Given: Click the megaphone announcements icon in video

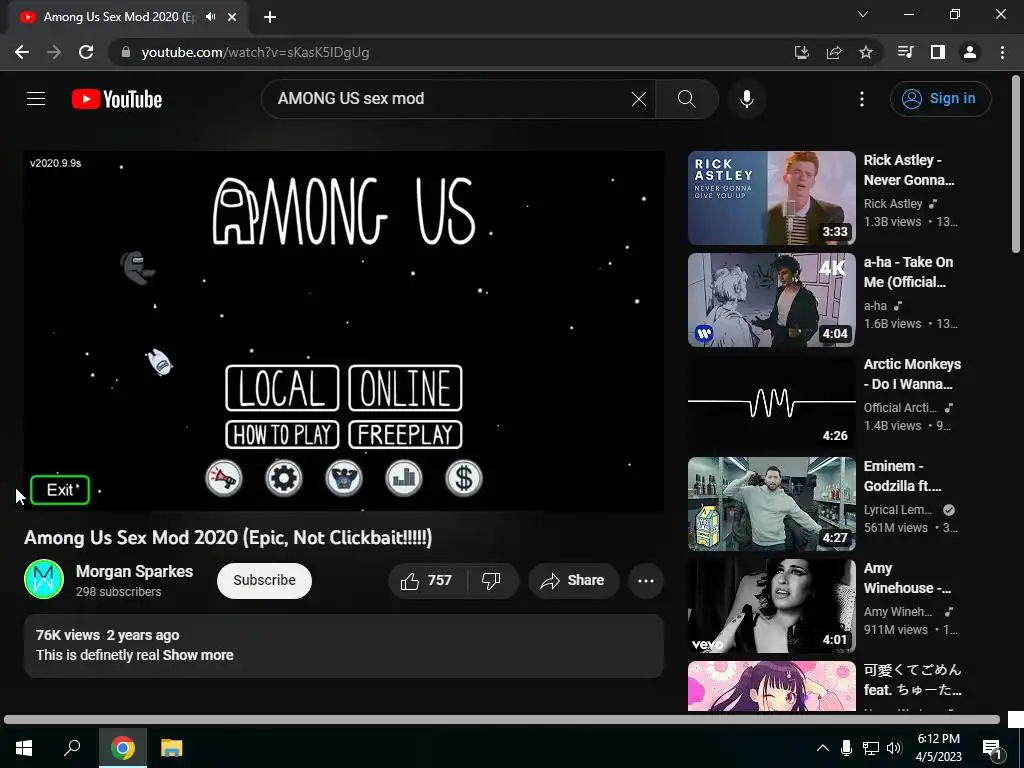Looking at the screenshot, I should click(x=223, y=478).
